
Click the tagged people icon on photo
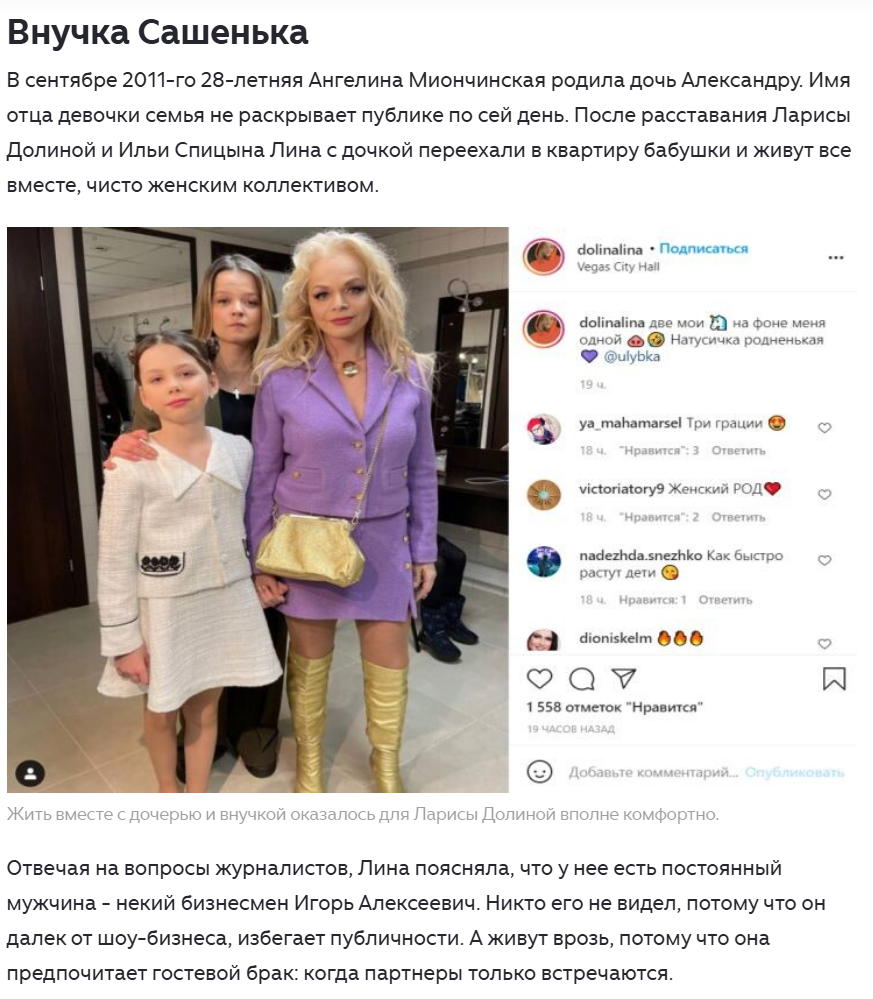coord(30,773)
